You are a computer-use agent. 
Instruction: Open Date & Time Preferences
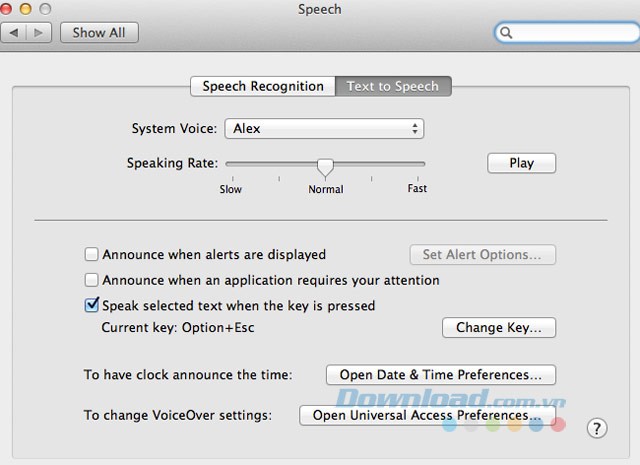click(440, 375)
